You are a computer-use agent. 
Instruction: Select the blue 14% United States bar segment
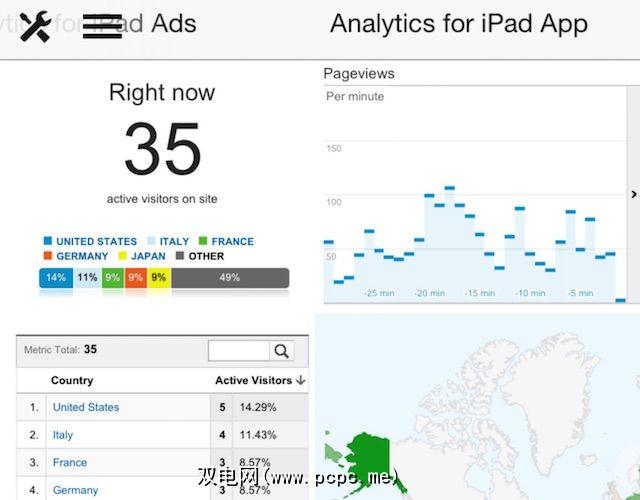[56, 278]
